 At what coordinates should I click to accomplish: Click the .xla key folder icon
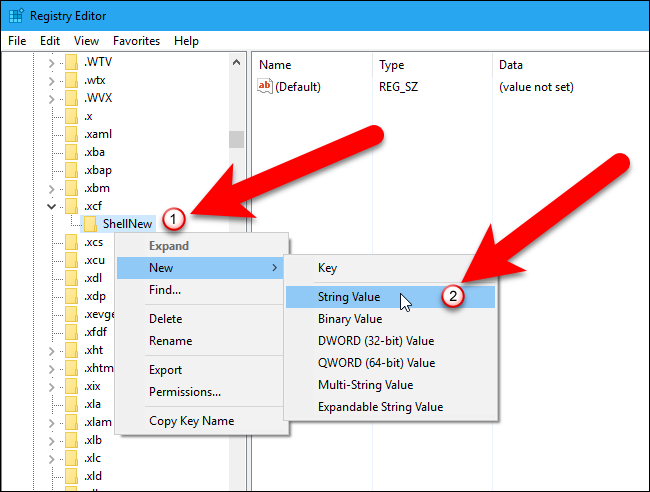(70, 404)
